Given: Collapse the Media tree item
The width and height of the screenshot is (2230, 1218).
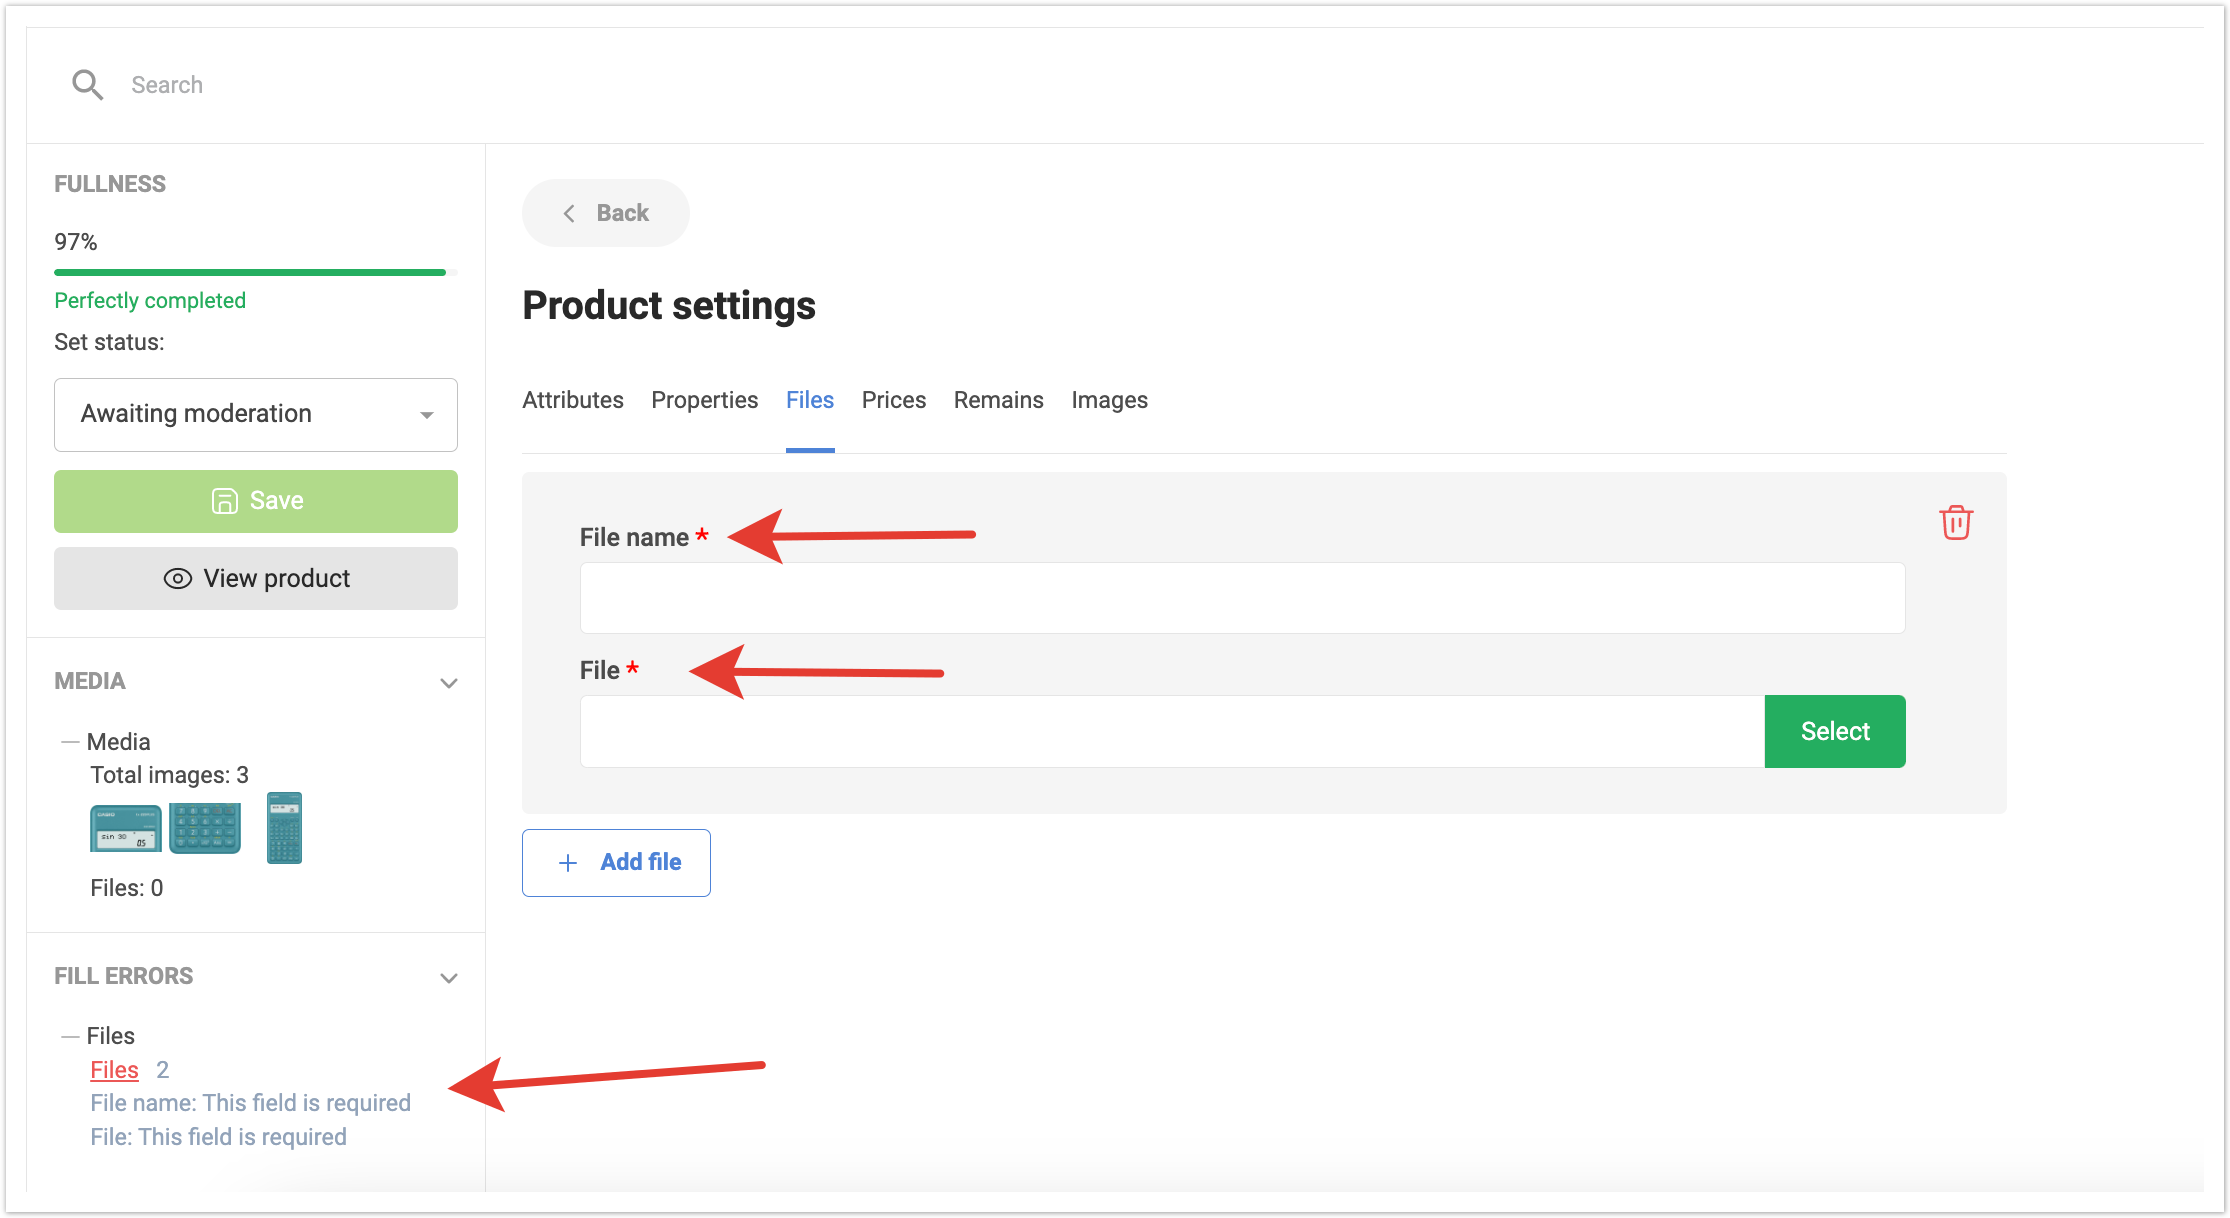Looking at the screenshot, I should (70, 742).
